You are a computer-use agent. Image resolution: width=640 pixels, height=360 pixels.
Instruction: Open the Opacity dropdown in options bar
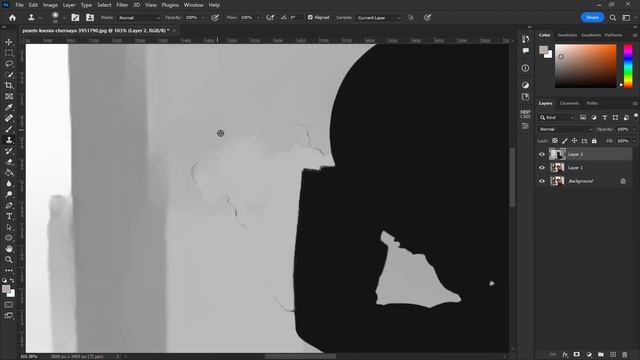203,18
